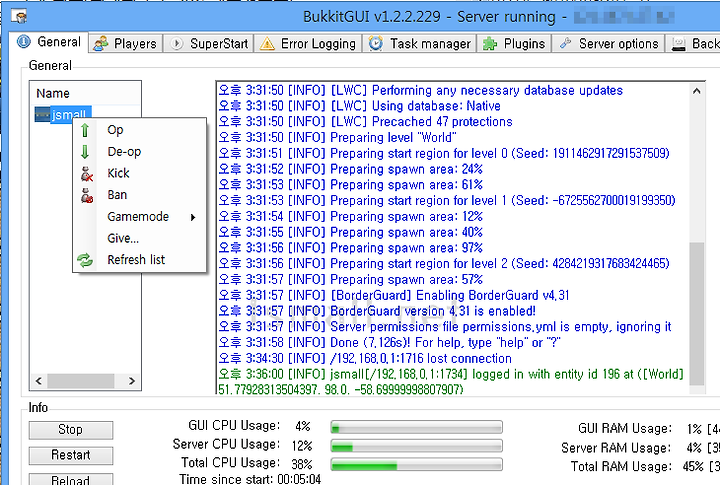Switch to the Players tab
This screenshot has width=720, height=485.
[126, 44]
